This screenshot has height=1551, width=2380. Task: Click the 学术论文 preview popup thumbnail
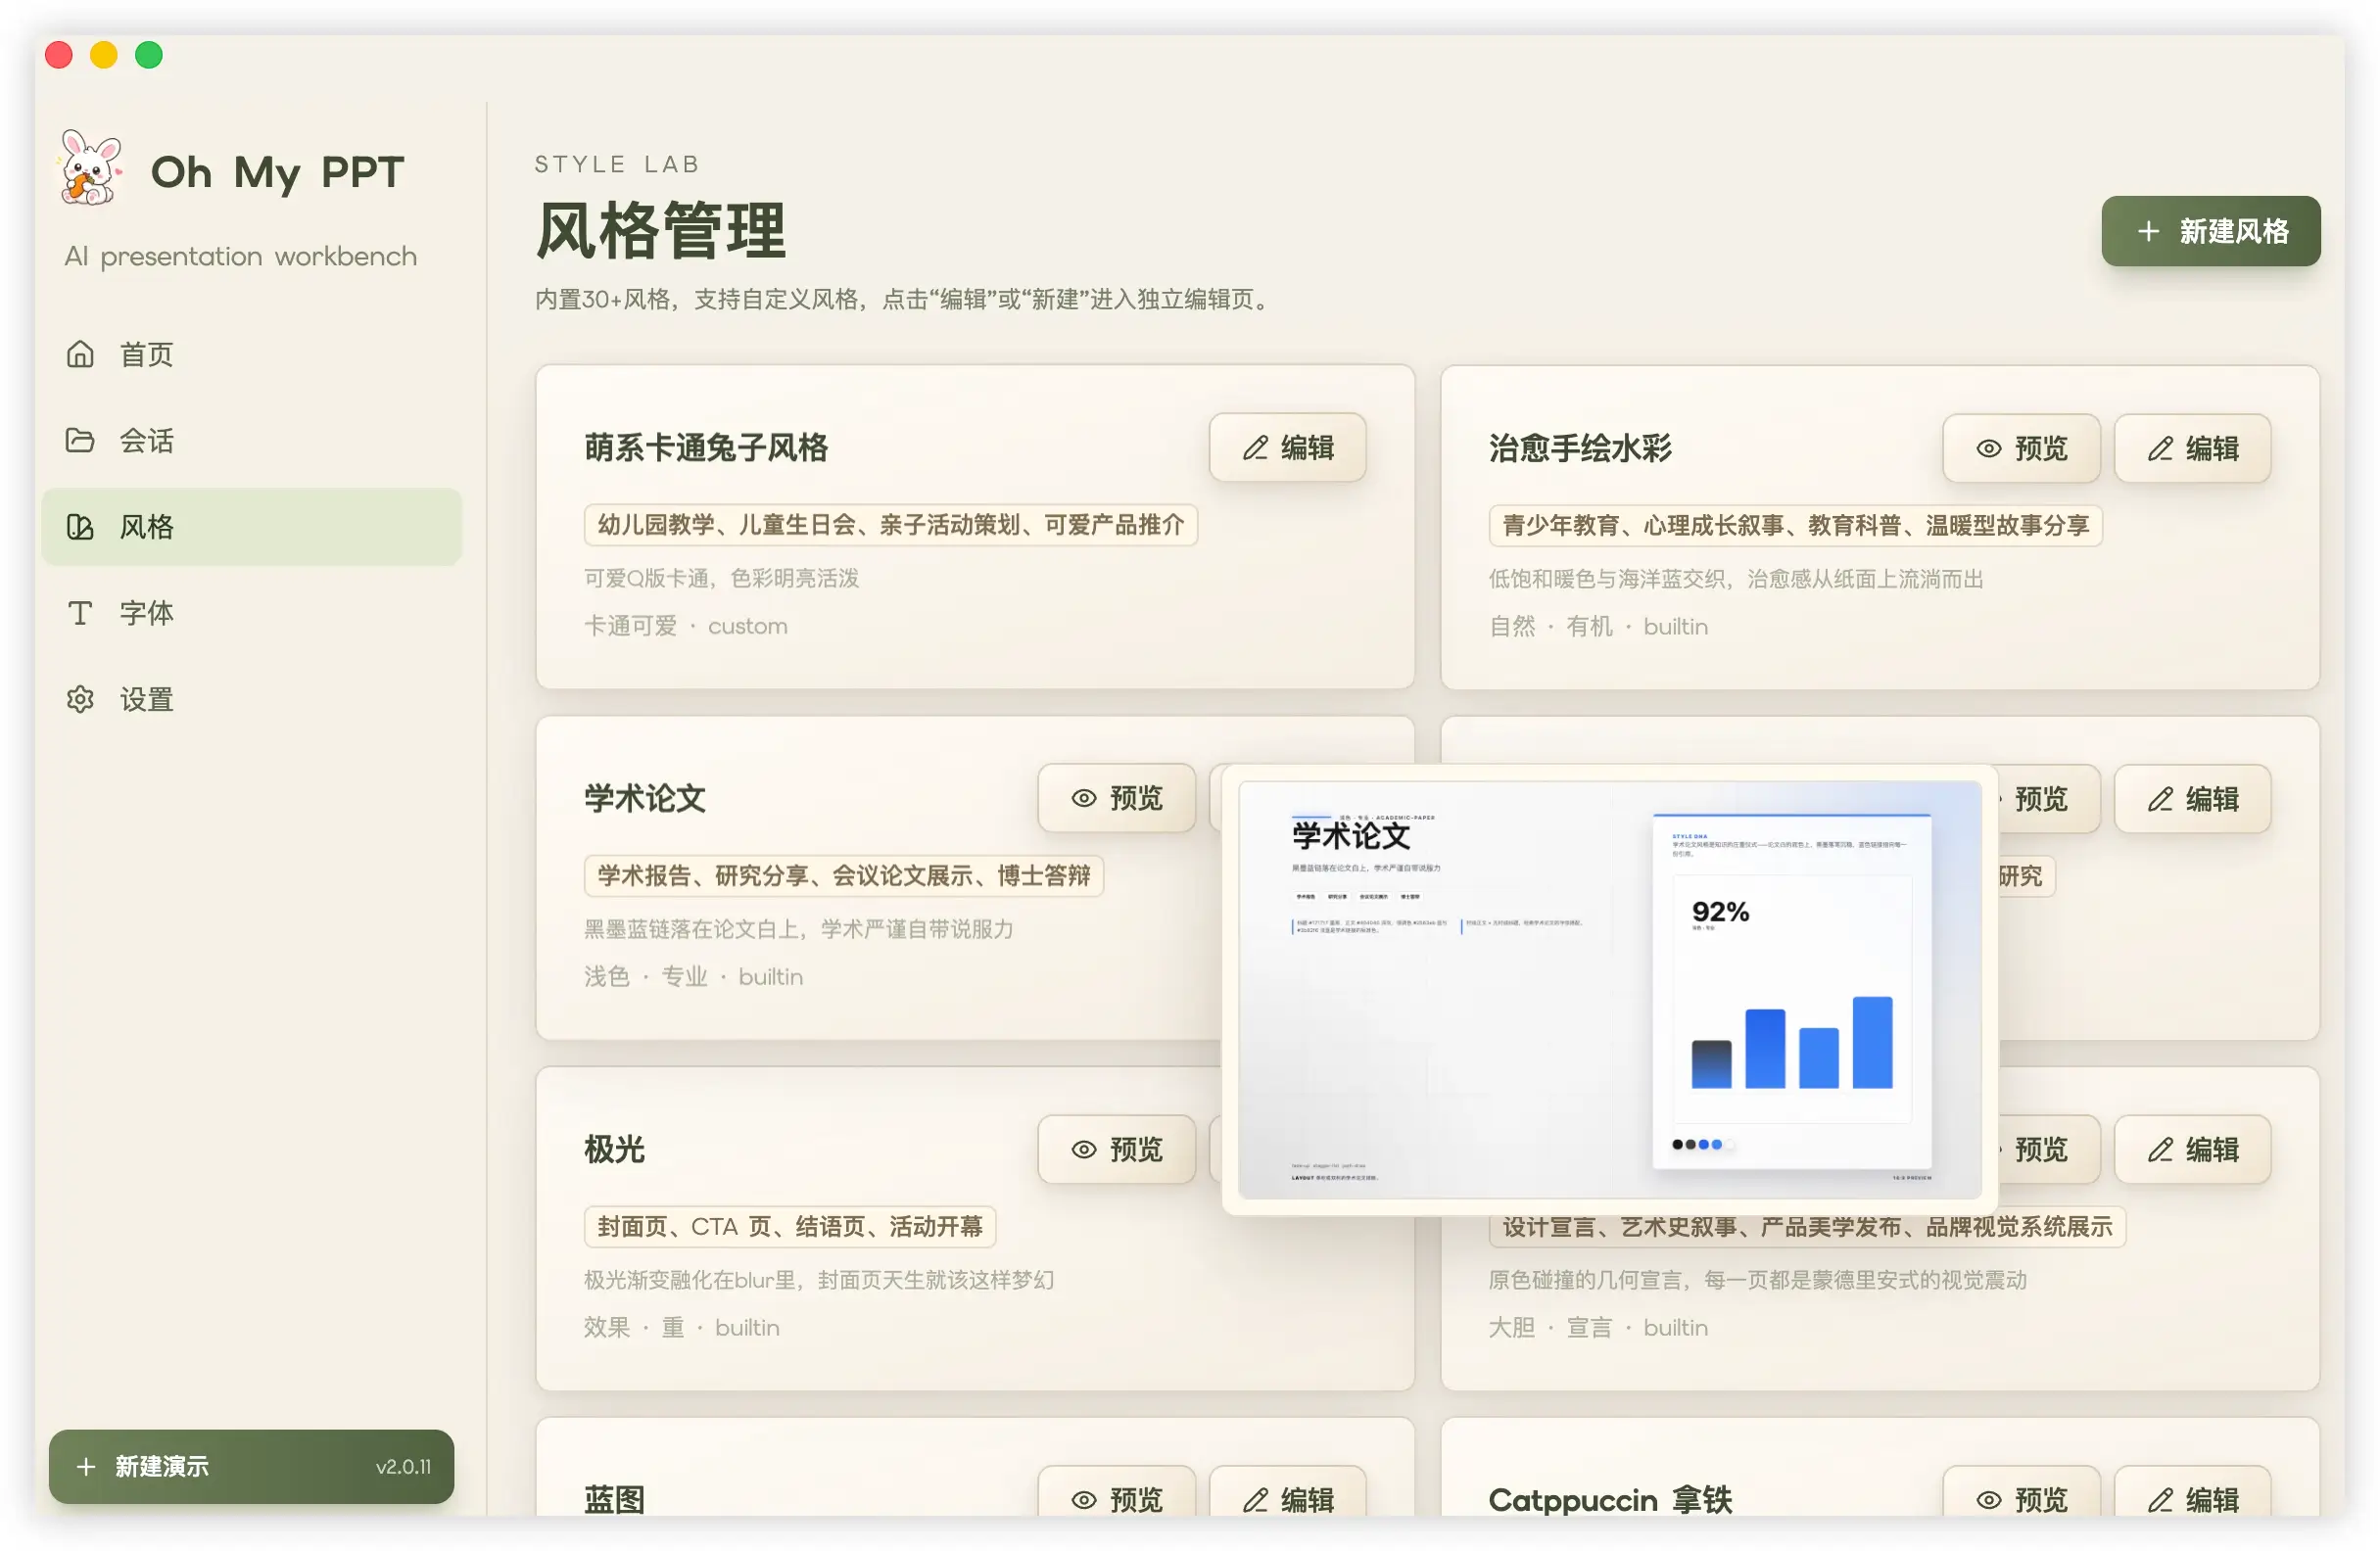tap(1609, 989)
